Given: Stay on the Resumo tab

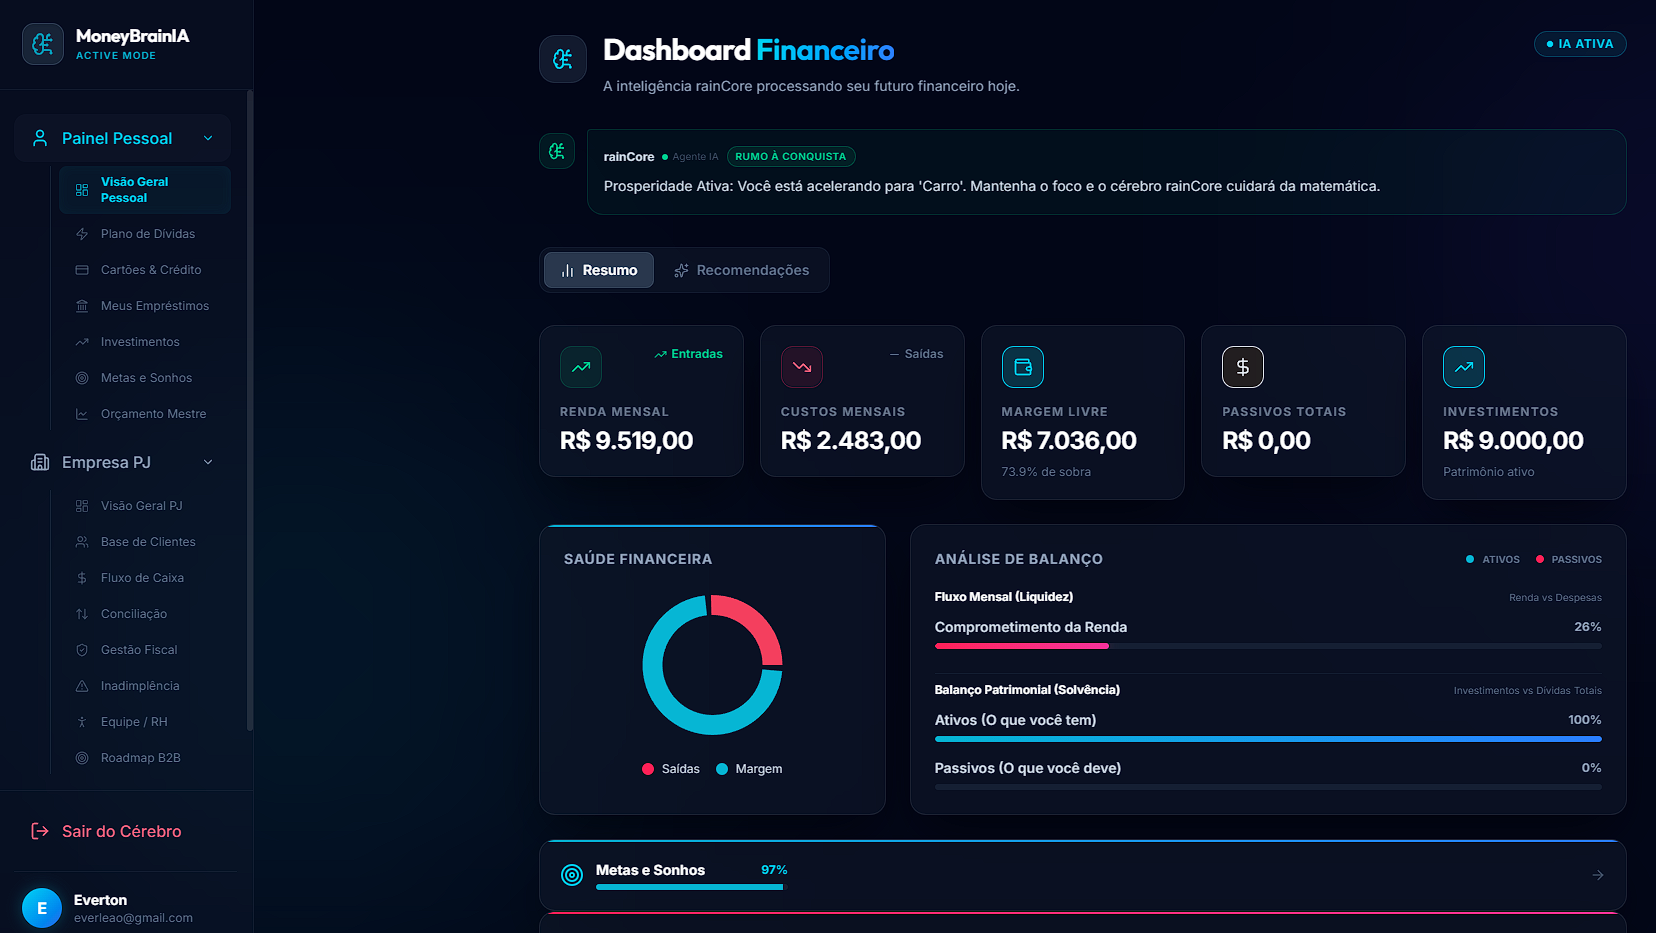Looking at the screenshot, I should pyautogui.click(x=598, y=270).
